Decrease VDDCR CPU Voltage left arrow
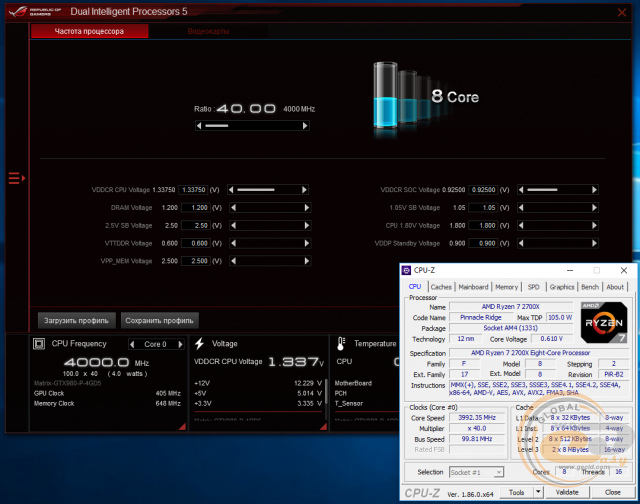This screenshot has height=504, width=640. click(x=231, y=190)
